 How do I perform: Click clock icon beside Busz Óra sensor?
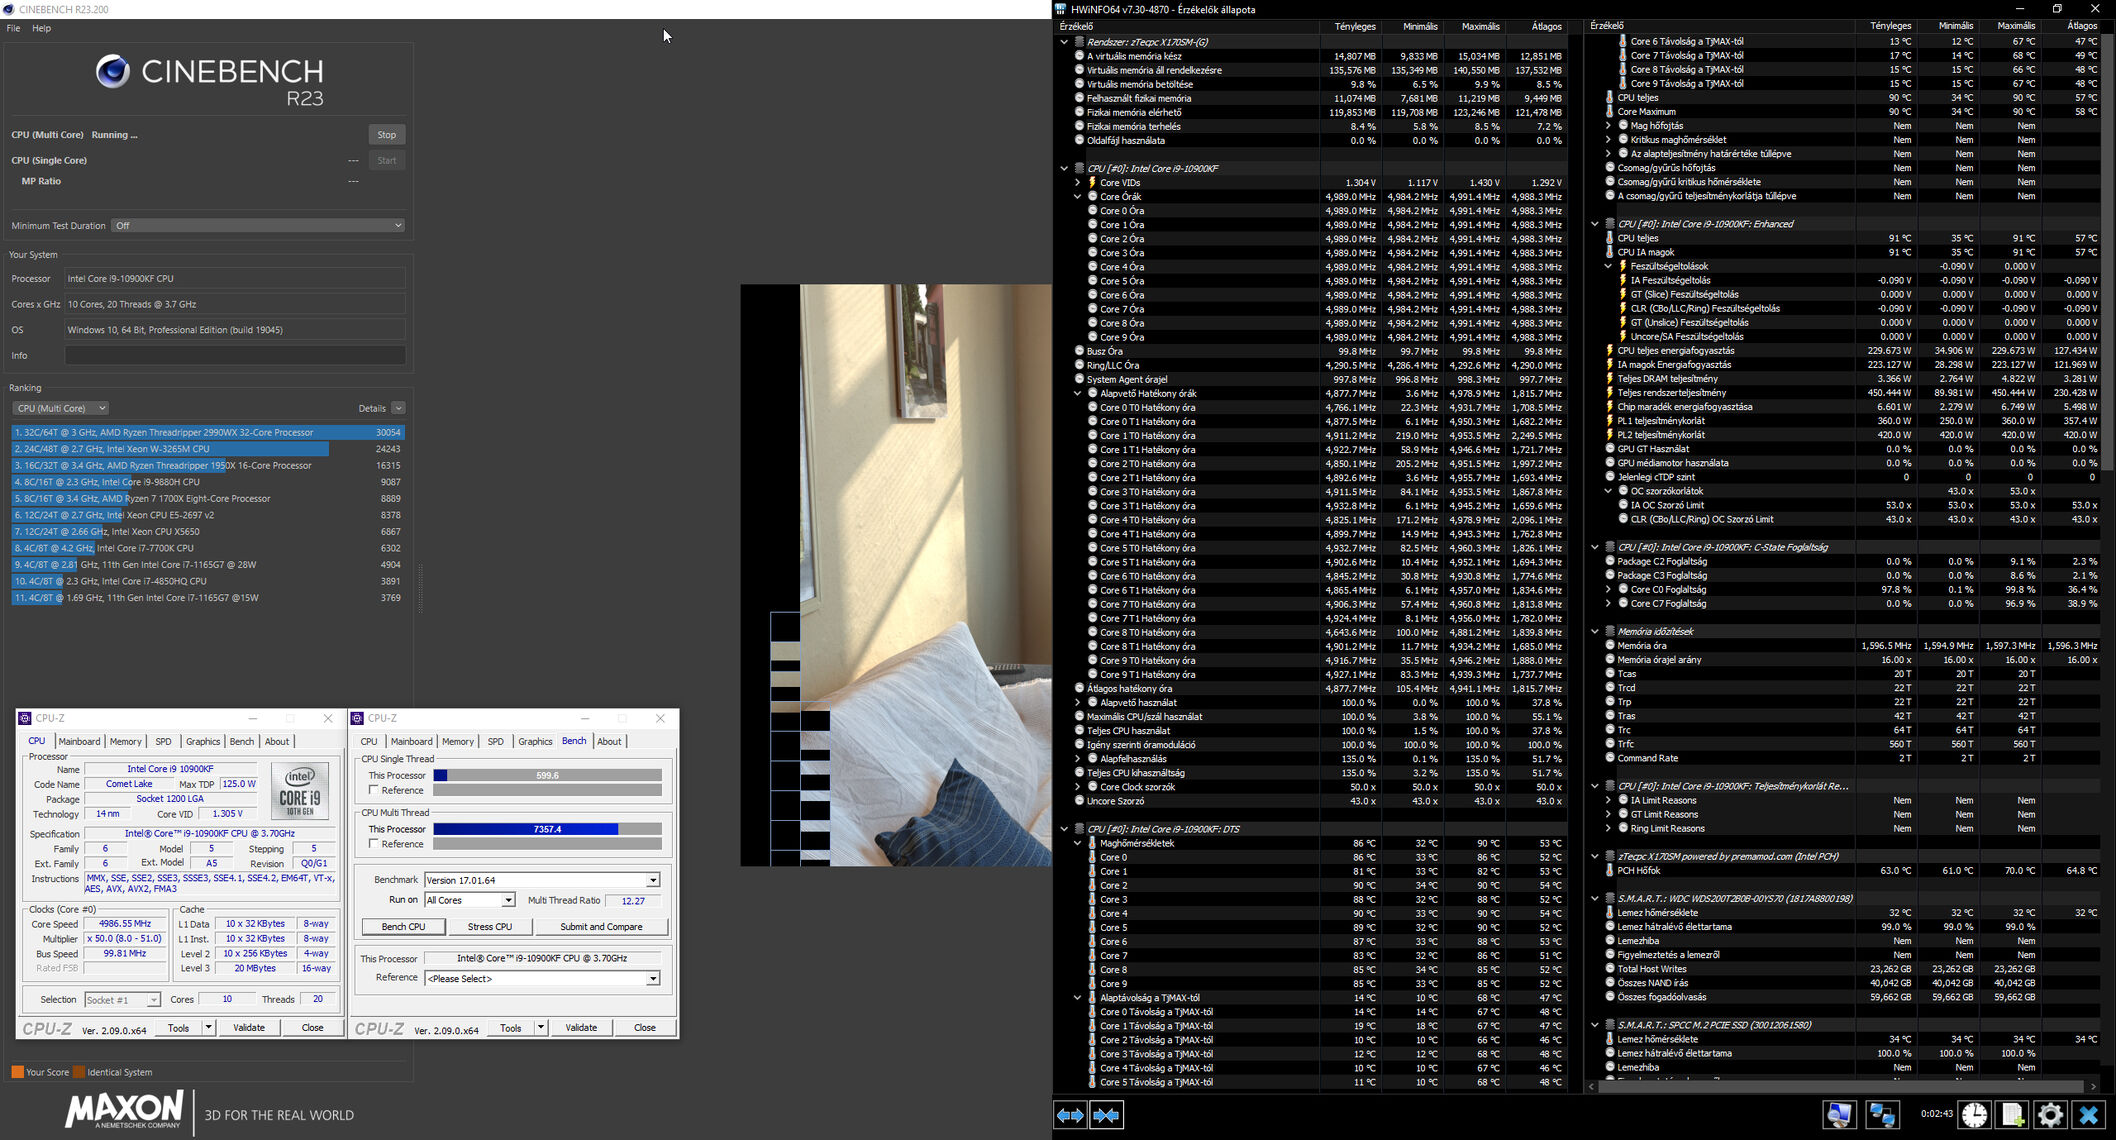pyautogui.click(x=1079, y=351)
